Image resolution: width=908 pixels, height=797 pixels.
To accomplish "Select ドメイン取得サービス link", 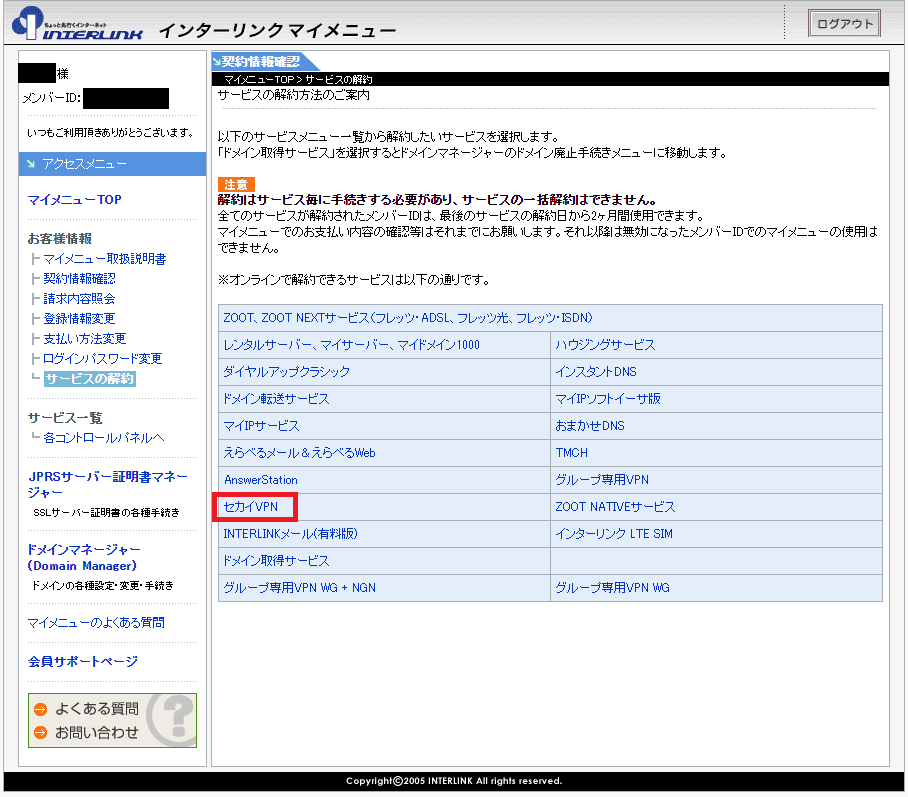I will coord(276,561).
